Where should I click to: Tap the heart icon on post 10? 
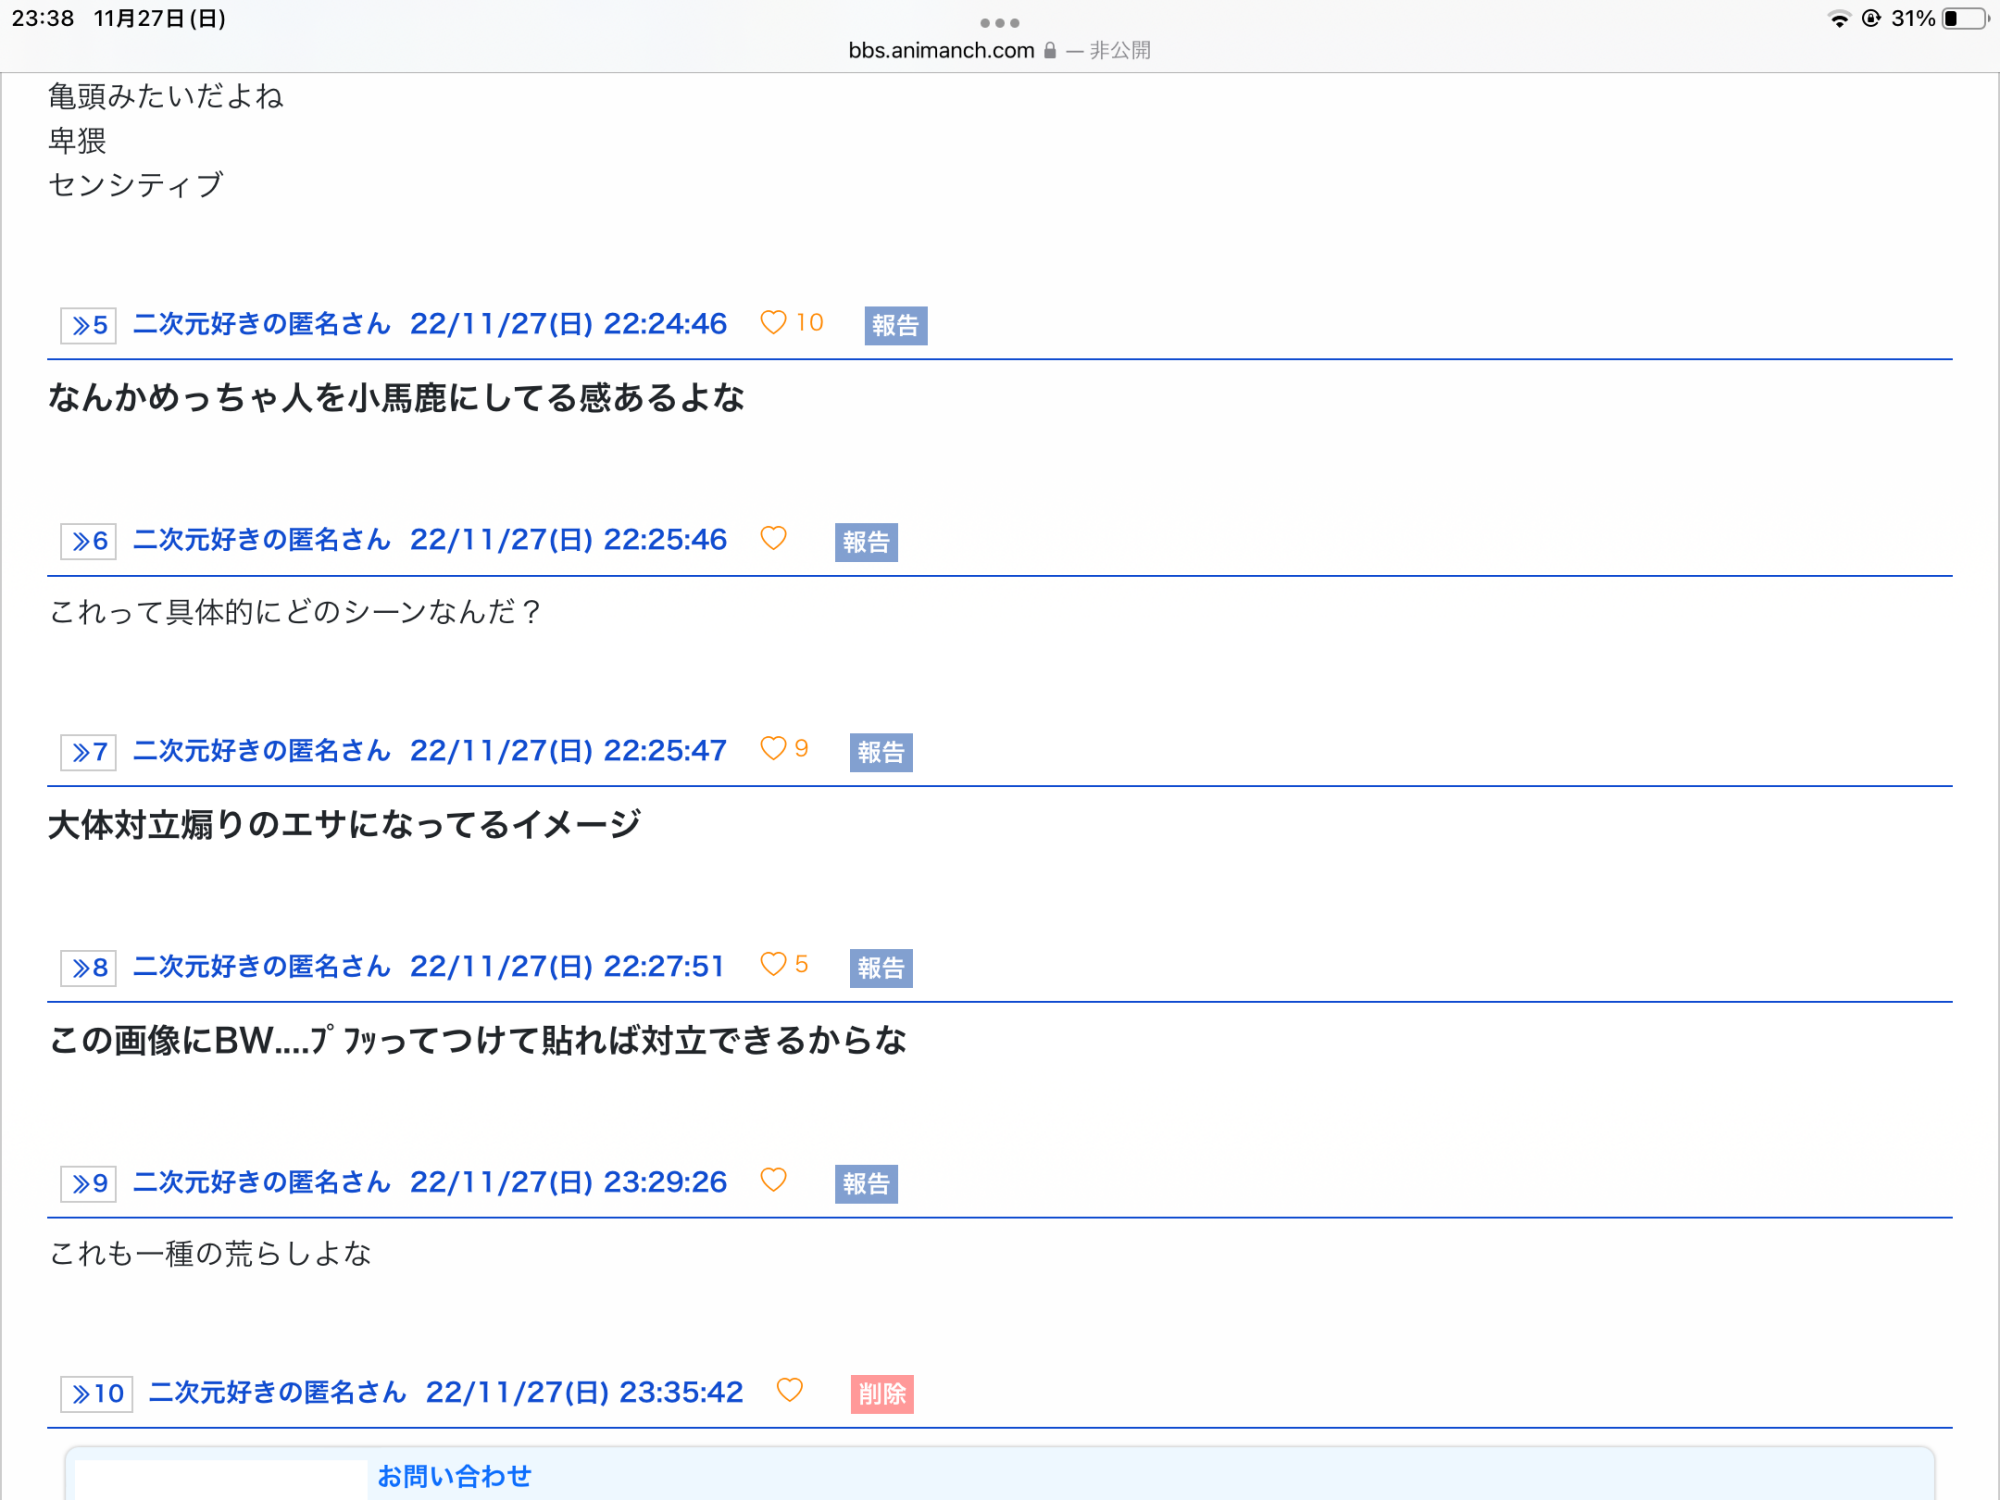789,1390
